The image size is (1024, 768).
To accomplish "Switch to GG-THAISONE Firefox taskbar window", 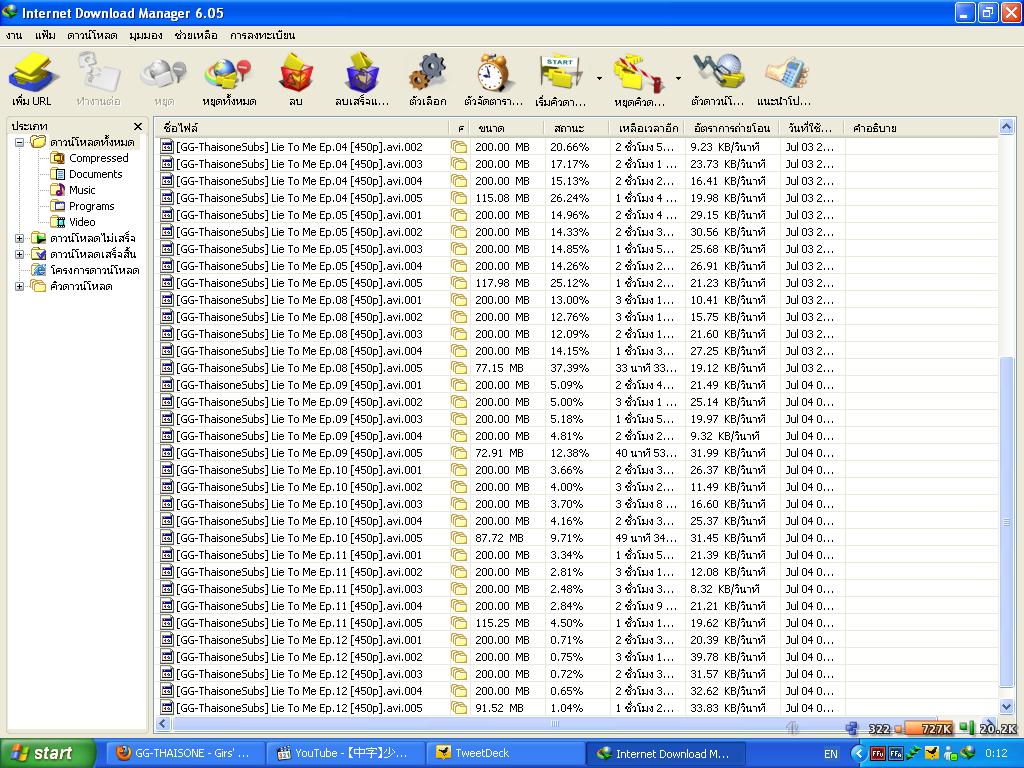I will (184, 753).
